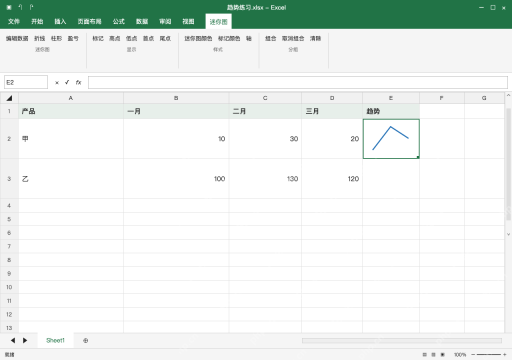Click the 三月 header cell
This screenshot has height=360, width=512.
332,111
